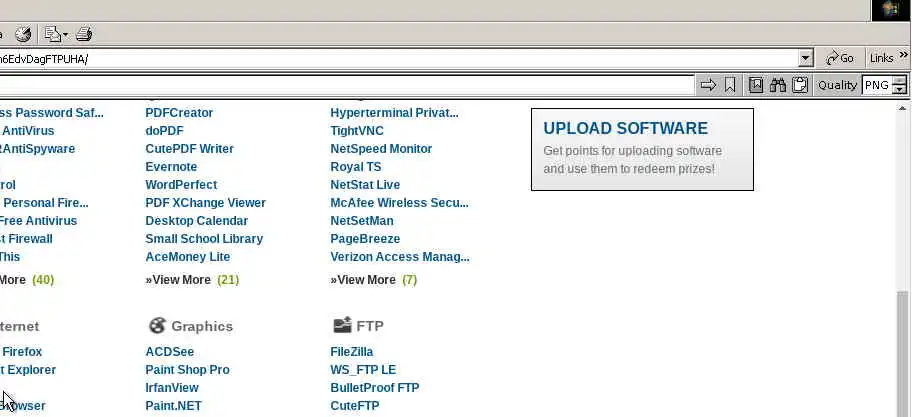Open the McAfee Wireless Secu... link
This screenshot has width=912, height=417.
click(x=399, y=203)
